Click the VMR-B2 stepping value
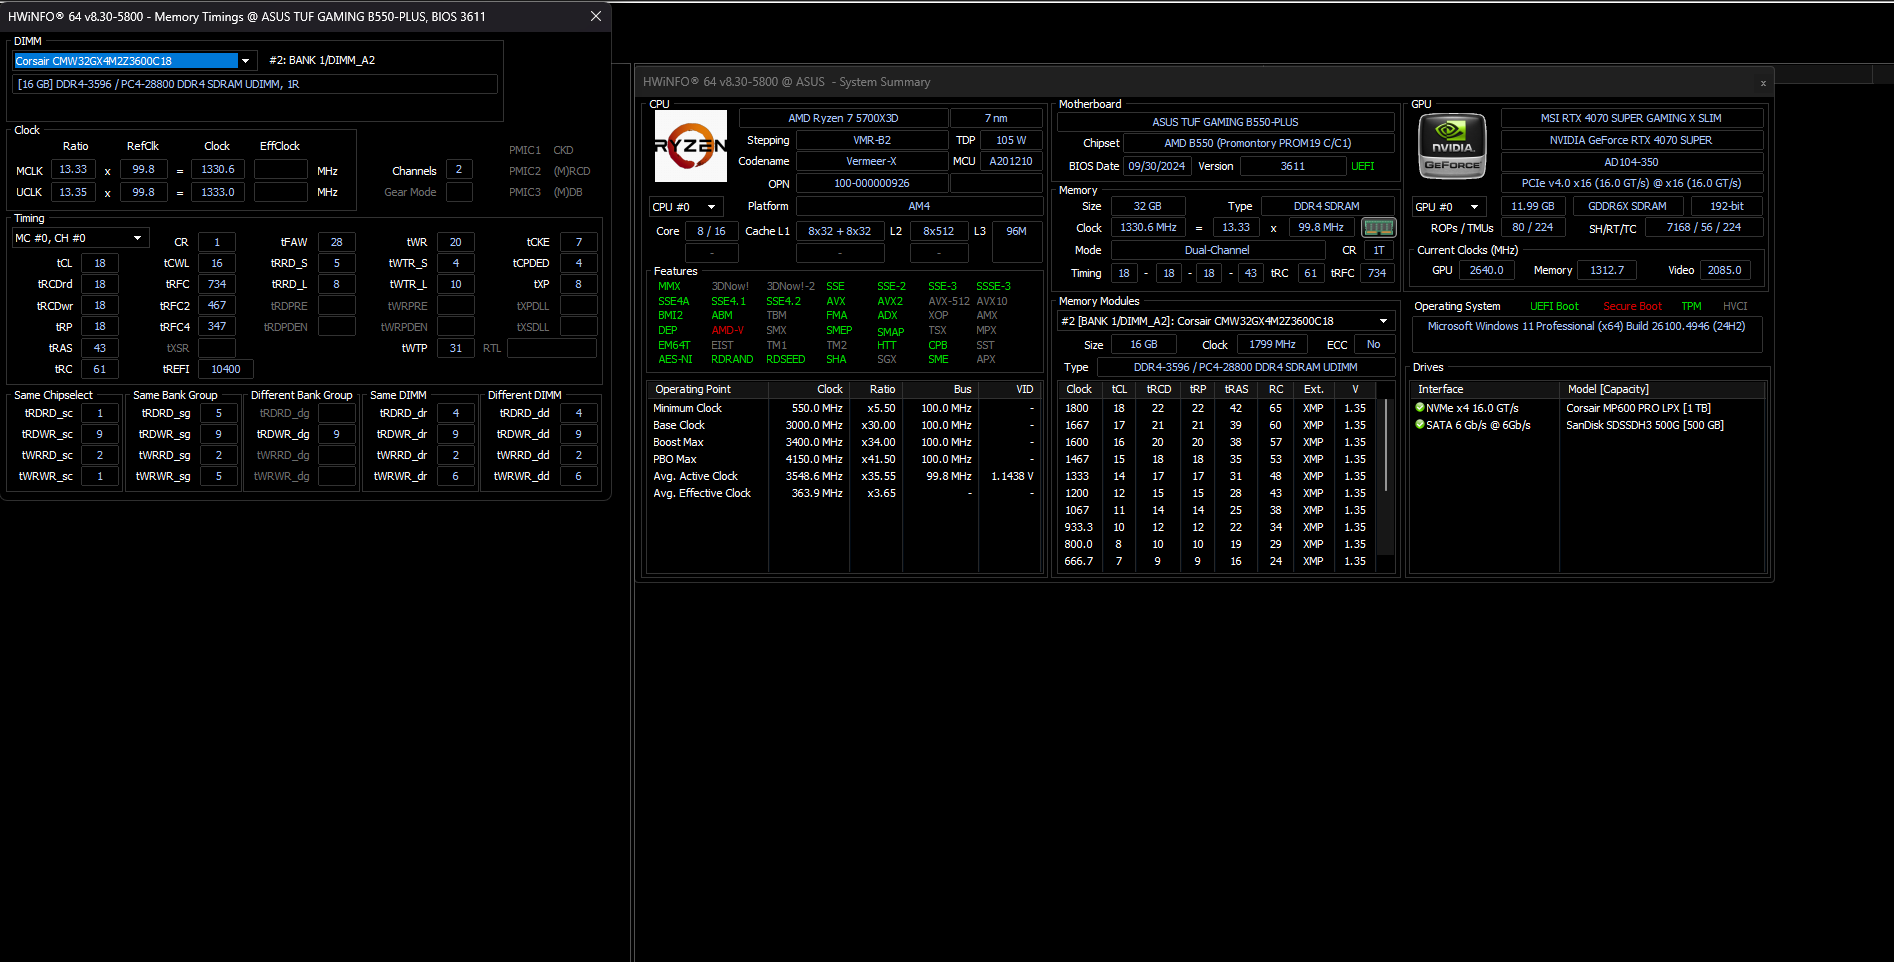The height and width of the screenshot is (962, 1894). 871,140
